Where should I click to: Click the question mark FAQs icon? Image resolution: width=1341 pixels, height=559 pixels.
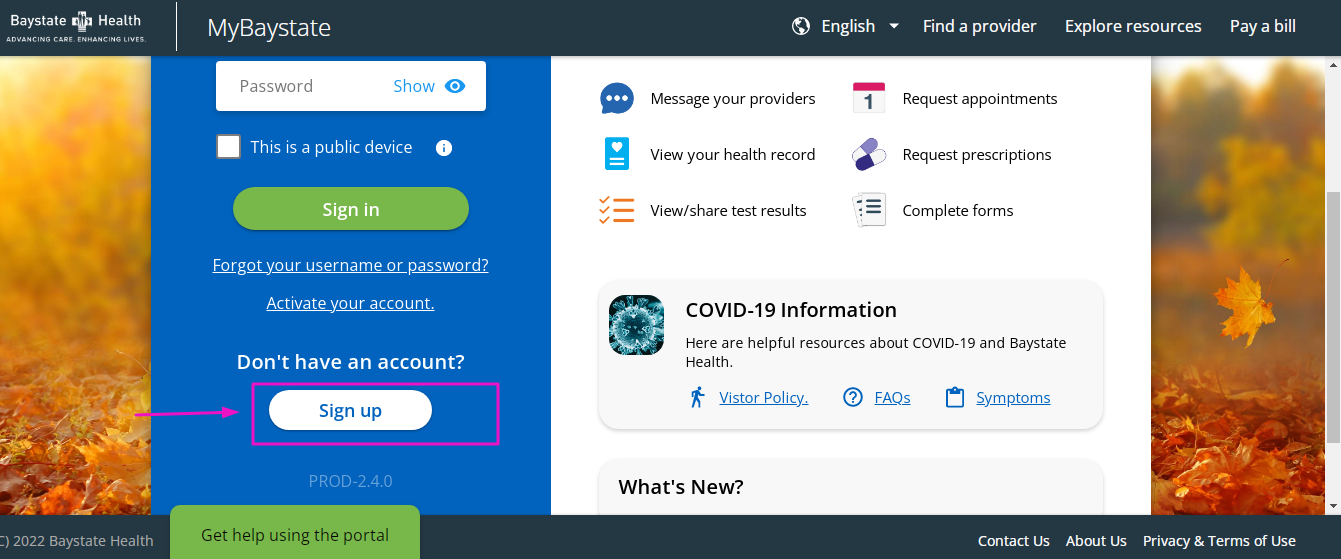point(853,397)
